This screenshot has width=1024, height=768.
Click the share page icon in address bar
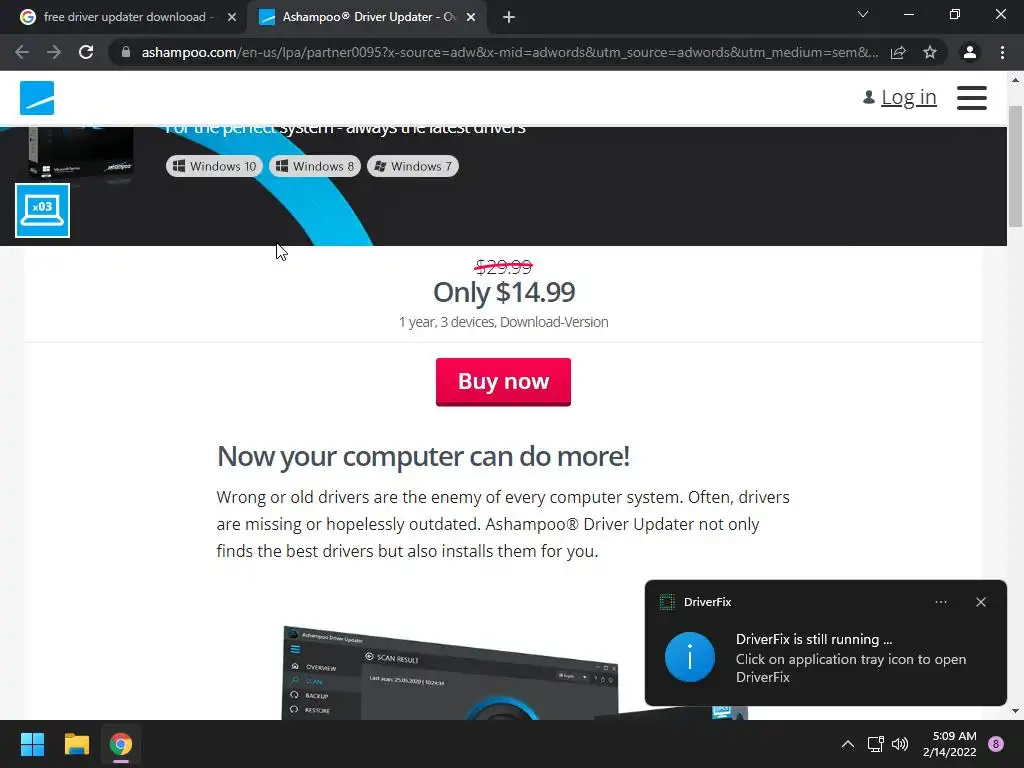pyautogui.click(x=898, y=52)
